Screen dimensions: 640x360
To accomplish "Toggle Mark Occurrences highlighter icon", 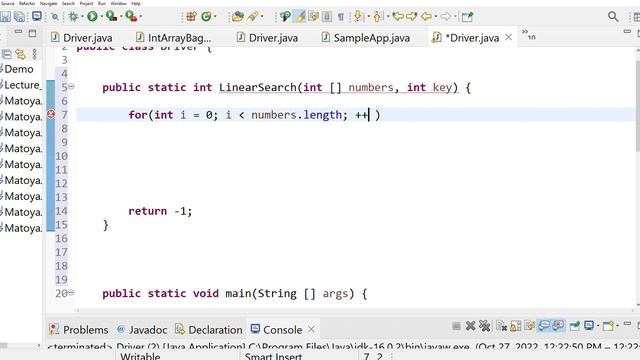I will click(x=300, y=16).
